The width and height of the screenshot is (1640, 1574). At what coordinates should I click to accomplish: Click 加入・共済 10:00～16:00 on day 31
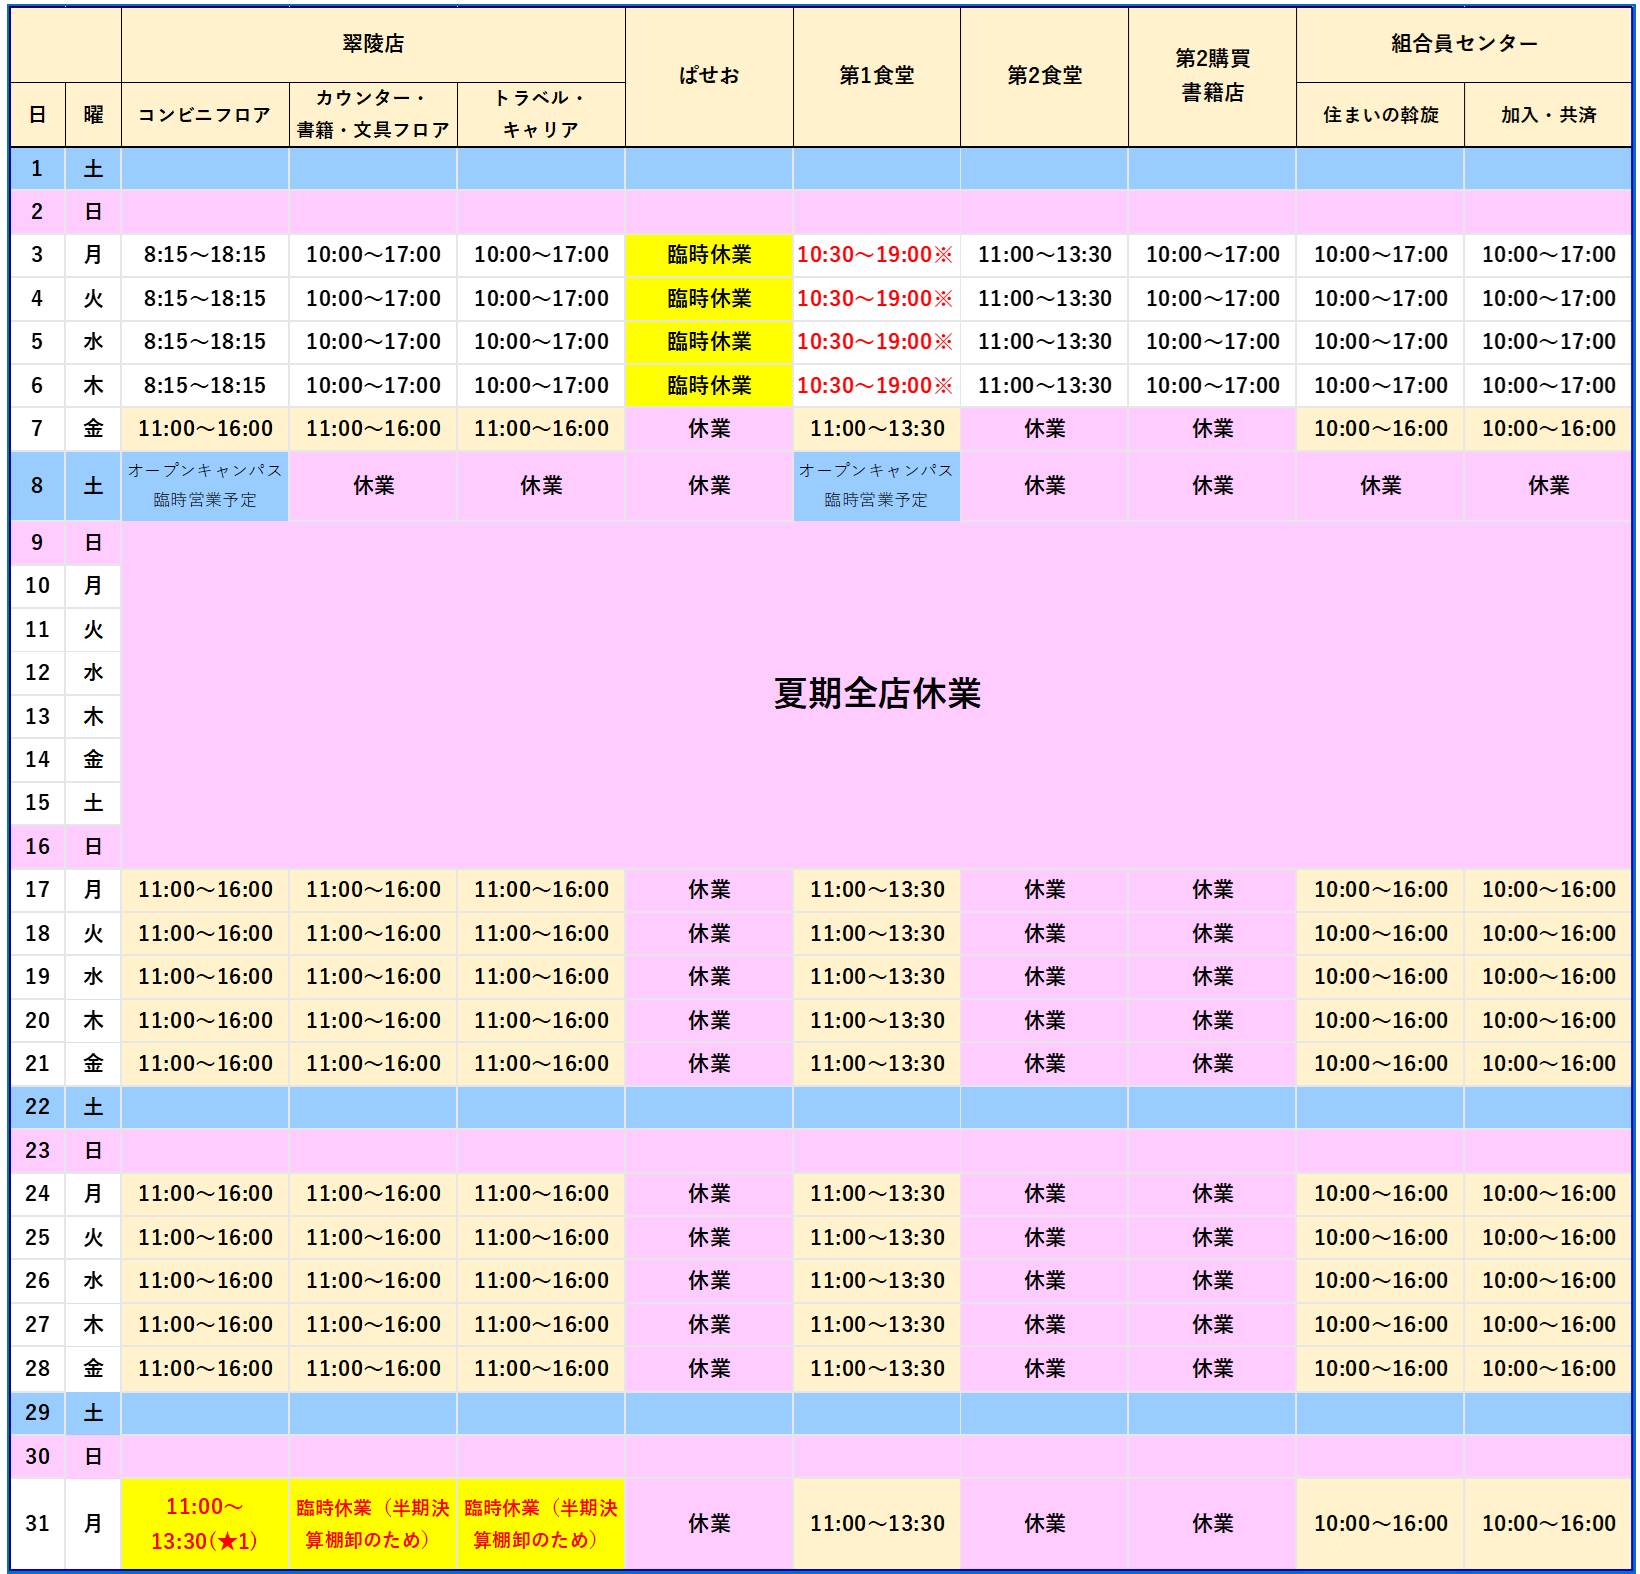point(1548,1524)
